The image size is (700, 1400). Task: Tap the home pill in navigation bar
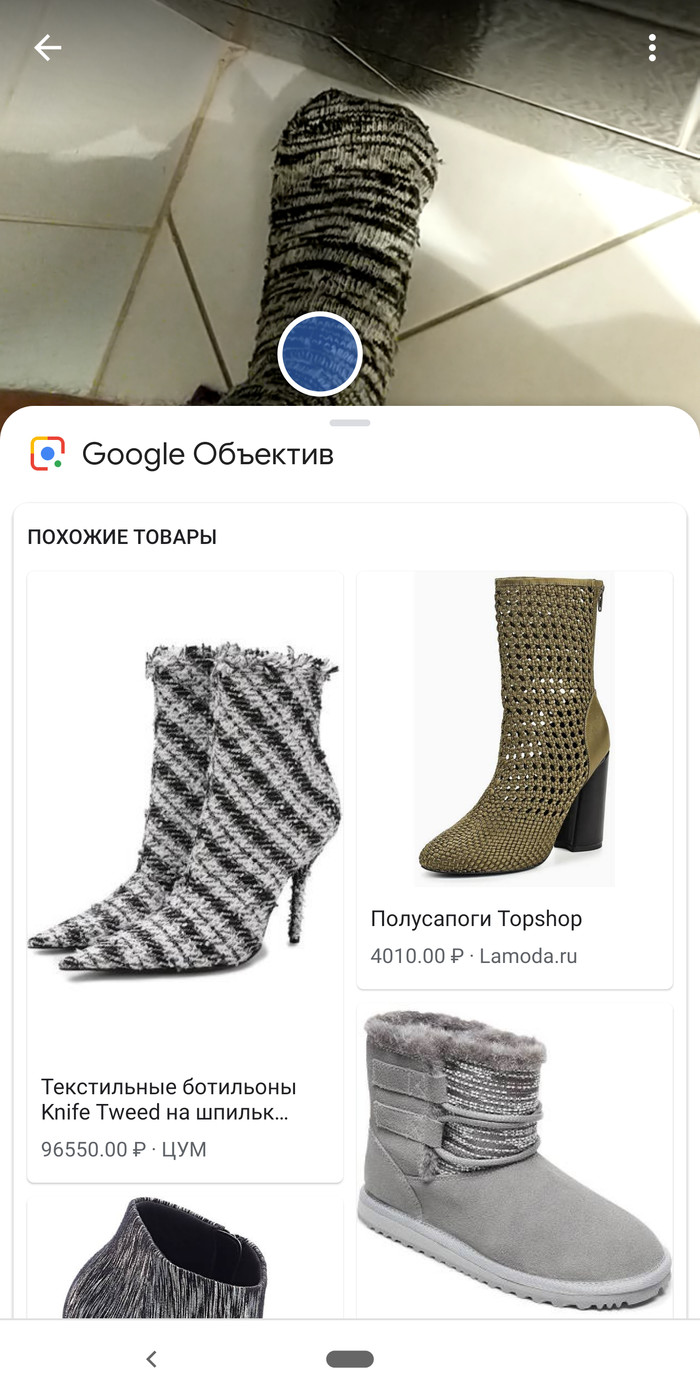pos(350,1359)
